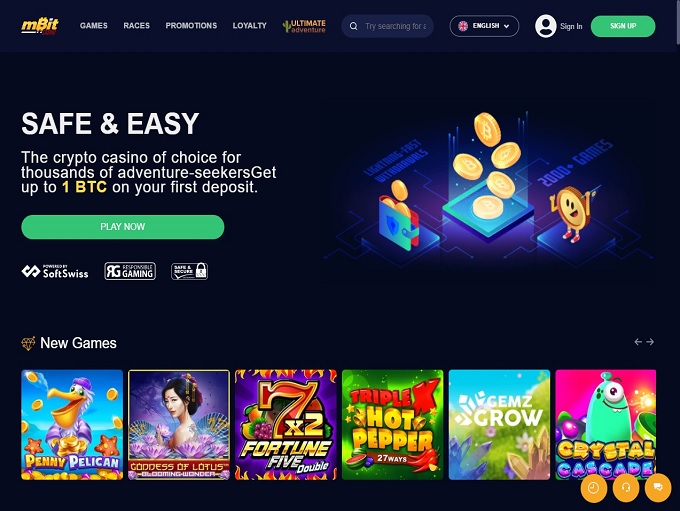
Task: Show previous New Games with left arrow
Action: pyautogui.click(x=638, y=342)
